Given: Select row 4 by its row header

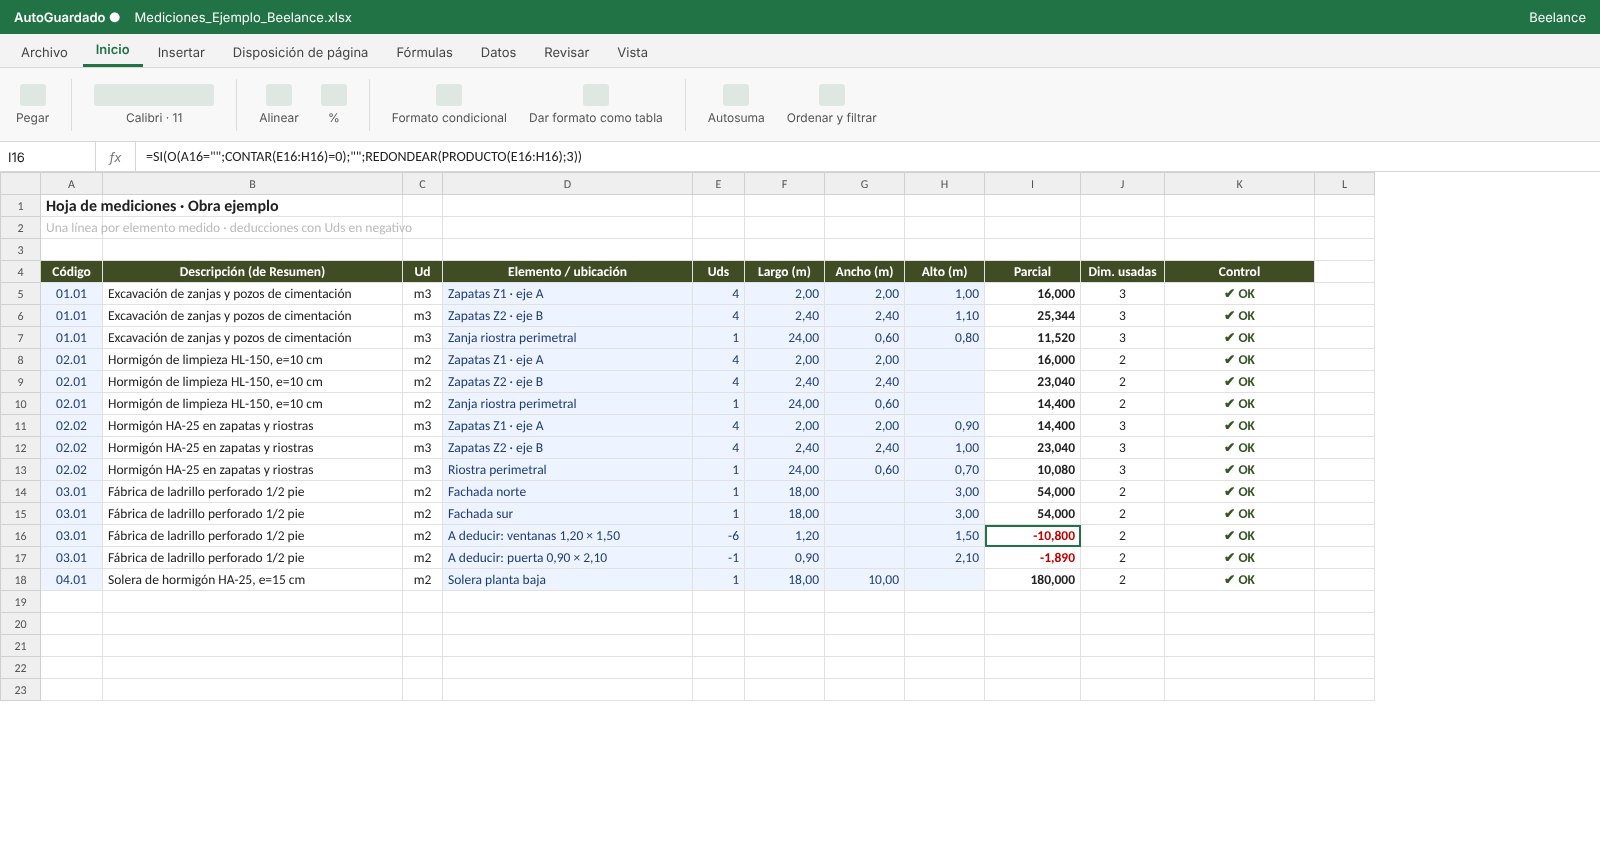Looking at the screenshot, I should click(20, 272).
